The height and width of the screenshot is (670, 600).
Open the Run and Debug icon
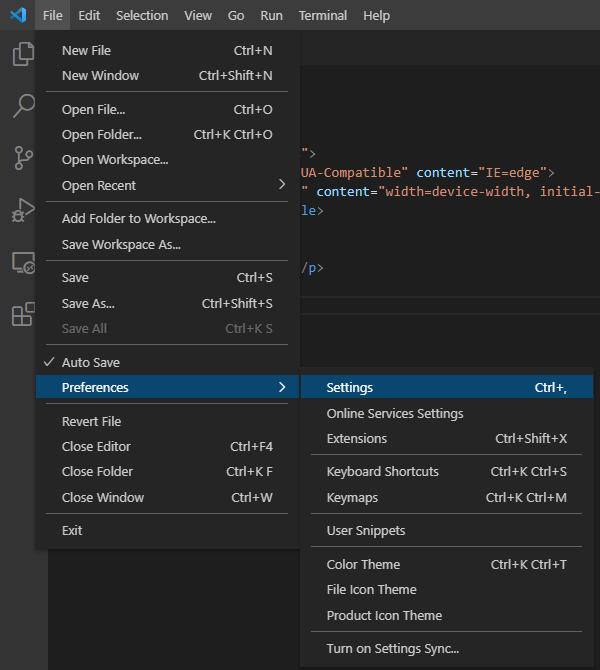pos(23,210)
